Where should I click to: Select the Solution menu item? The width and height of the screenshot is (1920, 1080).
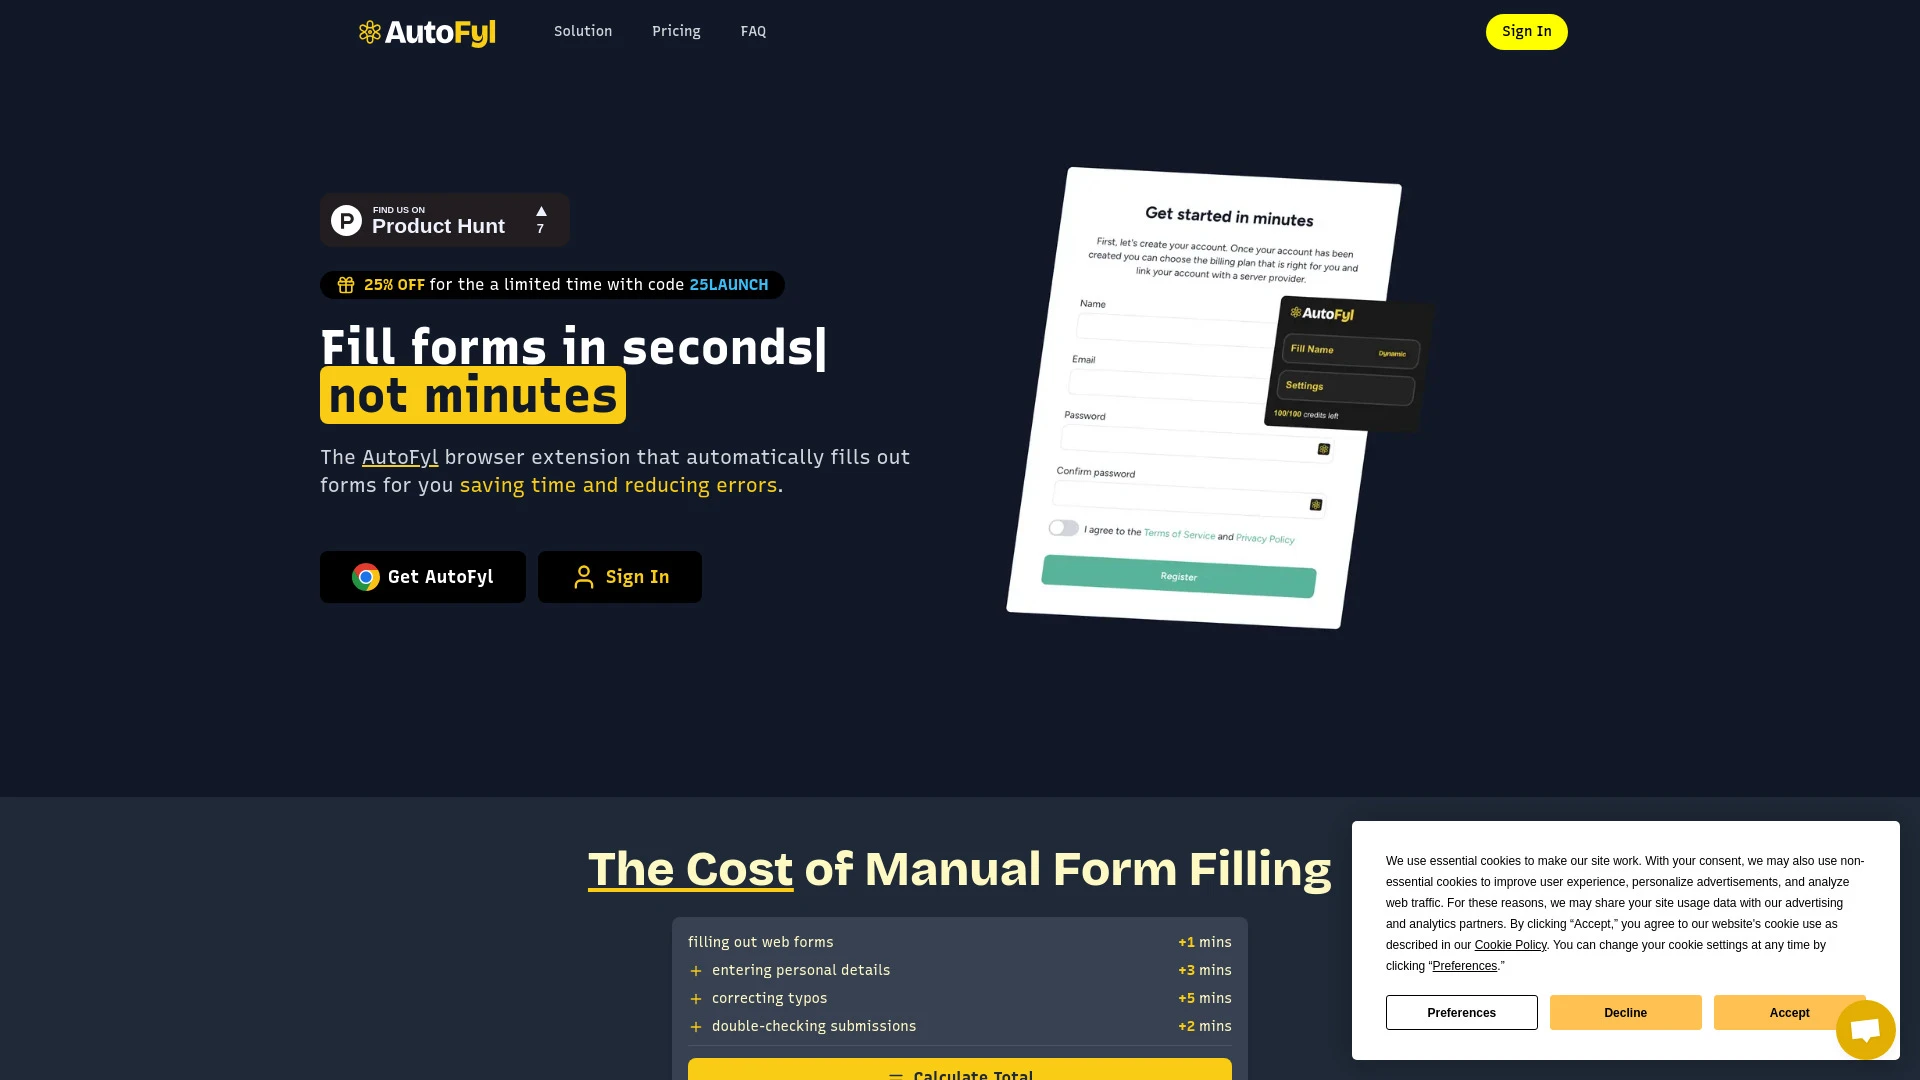tap(582, 30)
